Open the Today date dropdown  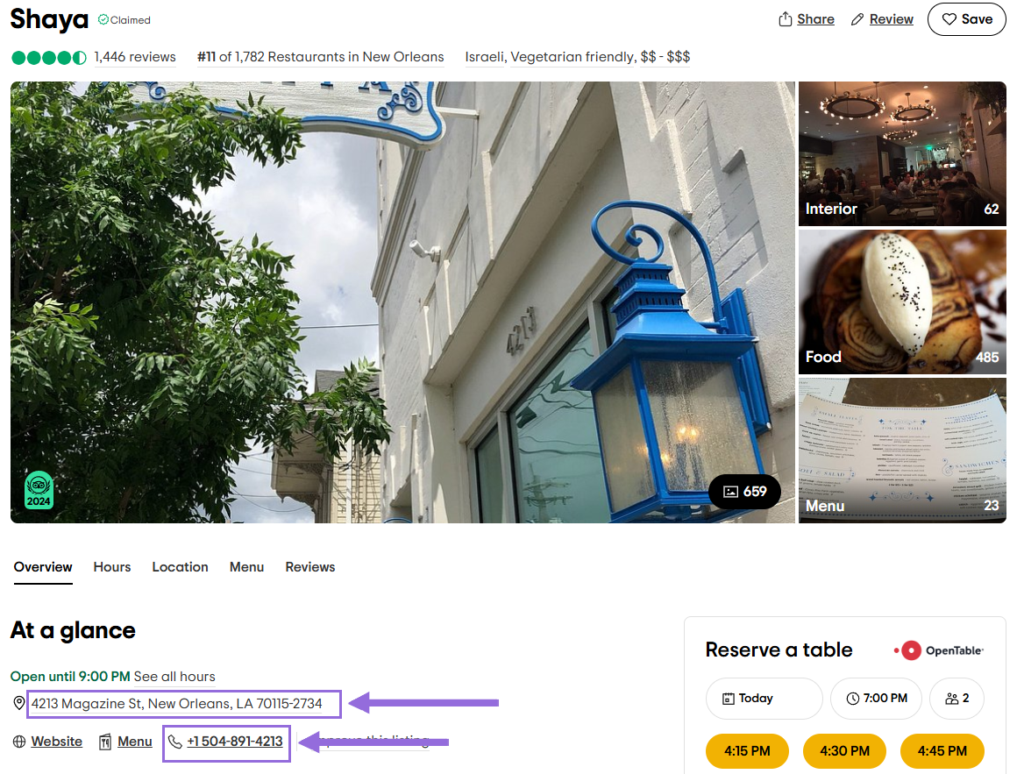764,699
